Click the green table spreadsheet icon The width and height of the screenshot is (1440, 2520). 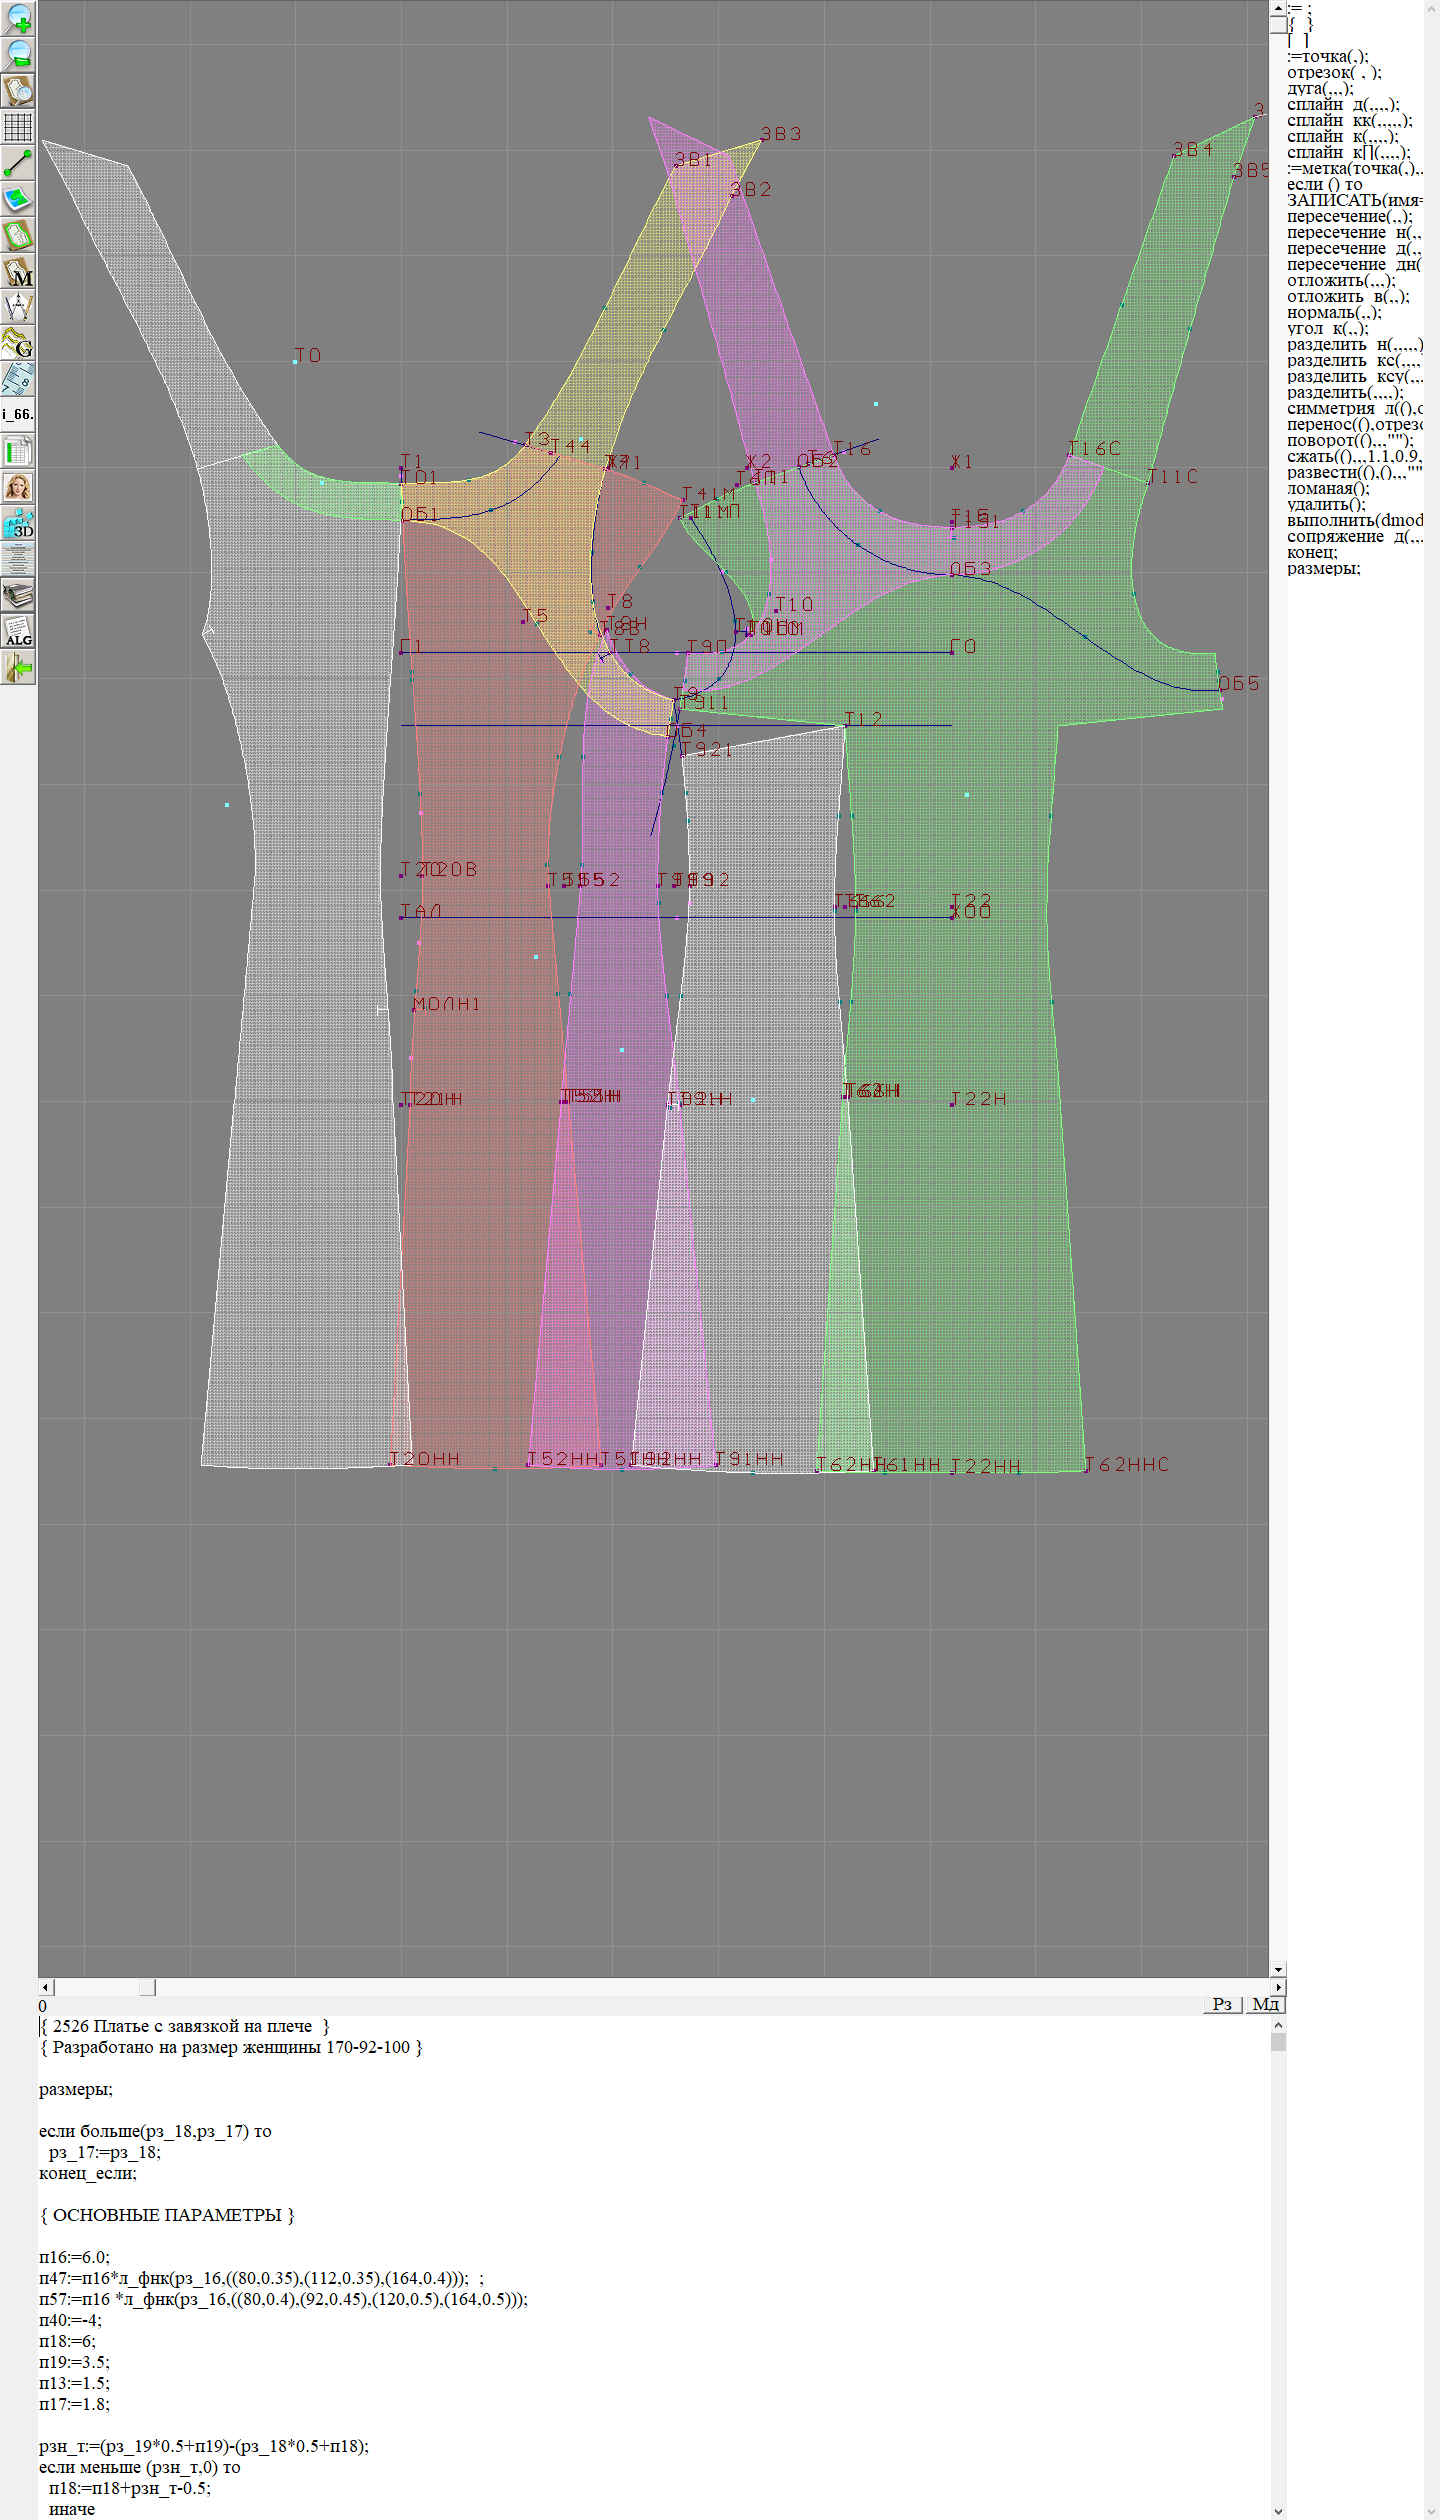coord(18,451)
